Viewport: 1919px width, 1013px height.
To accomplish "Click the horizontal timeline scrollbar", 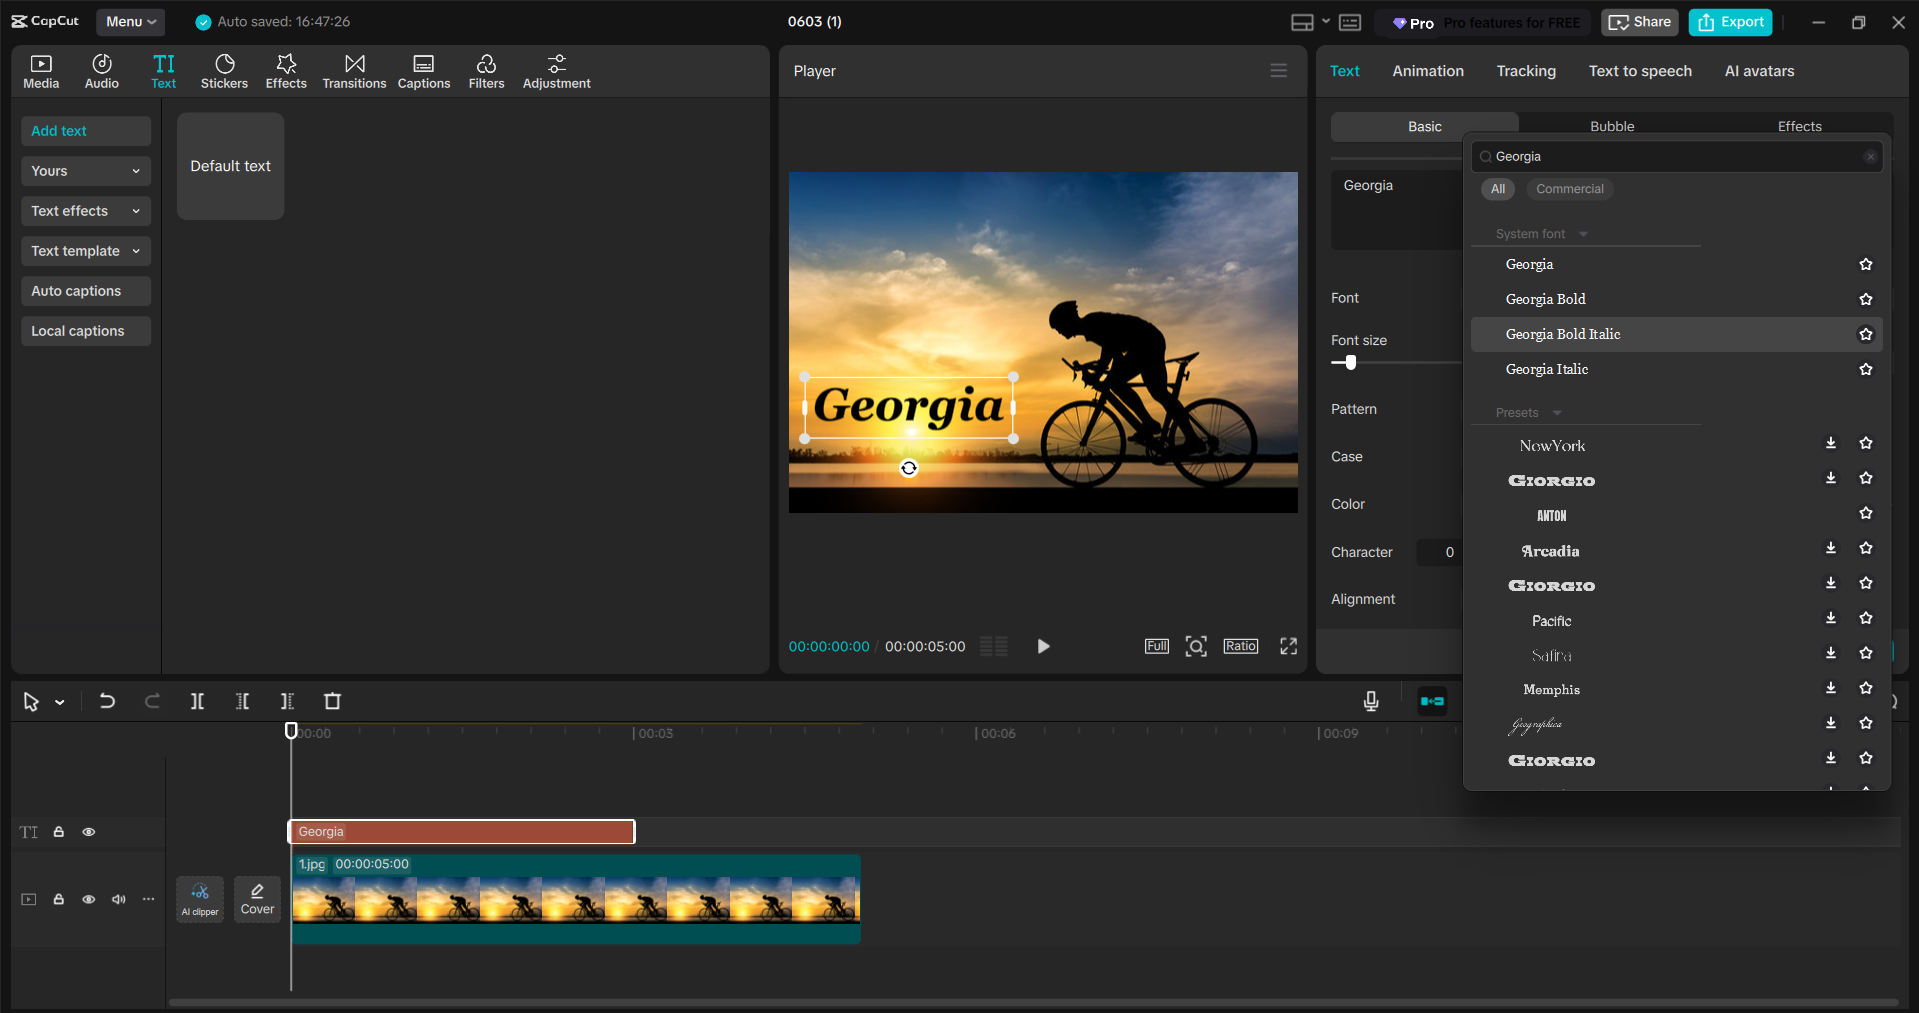I will [1032, 1002].
